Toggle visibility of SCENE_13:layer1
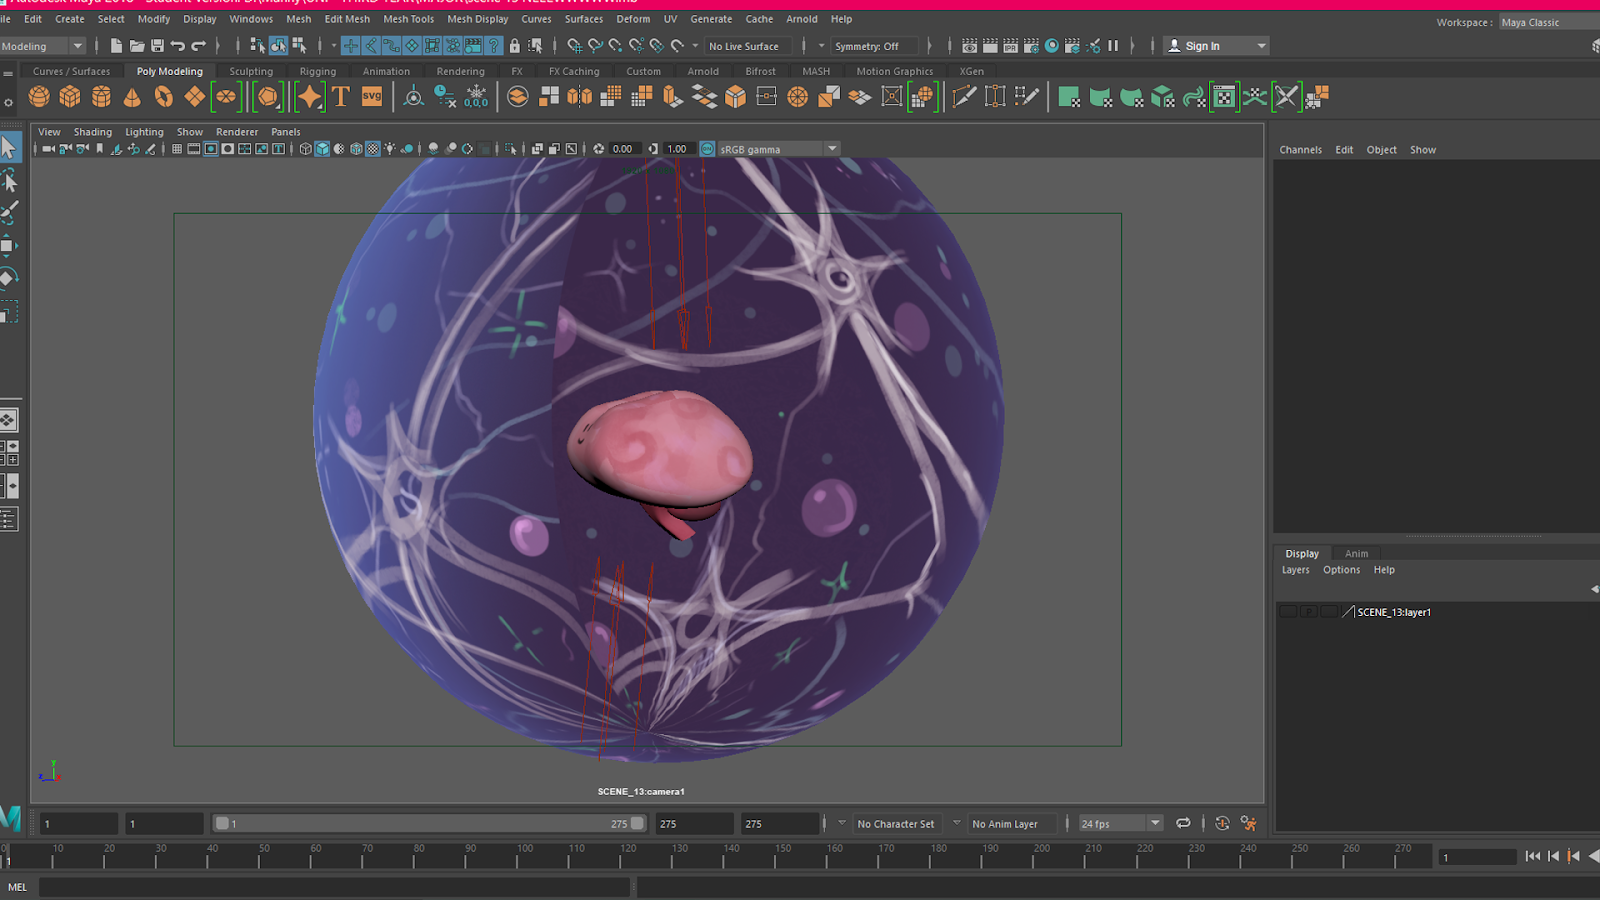Screen dimensions: 1600x900 [x=1288, y=611]
